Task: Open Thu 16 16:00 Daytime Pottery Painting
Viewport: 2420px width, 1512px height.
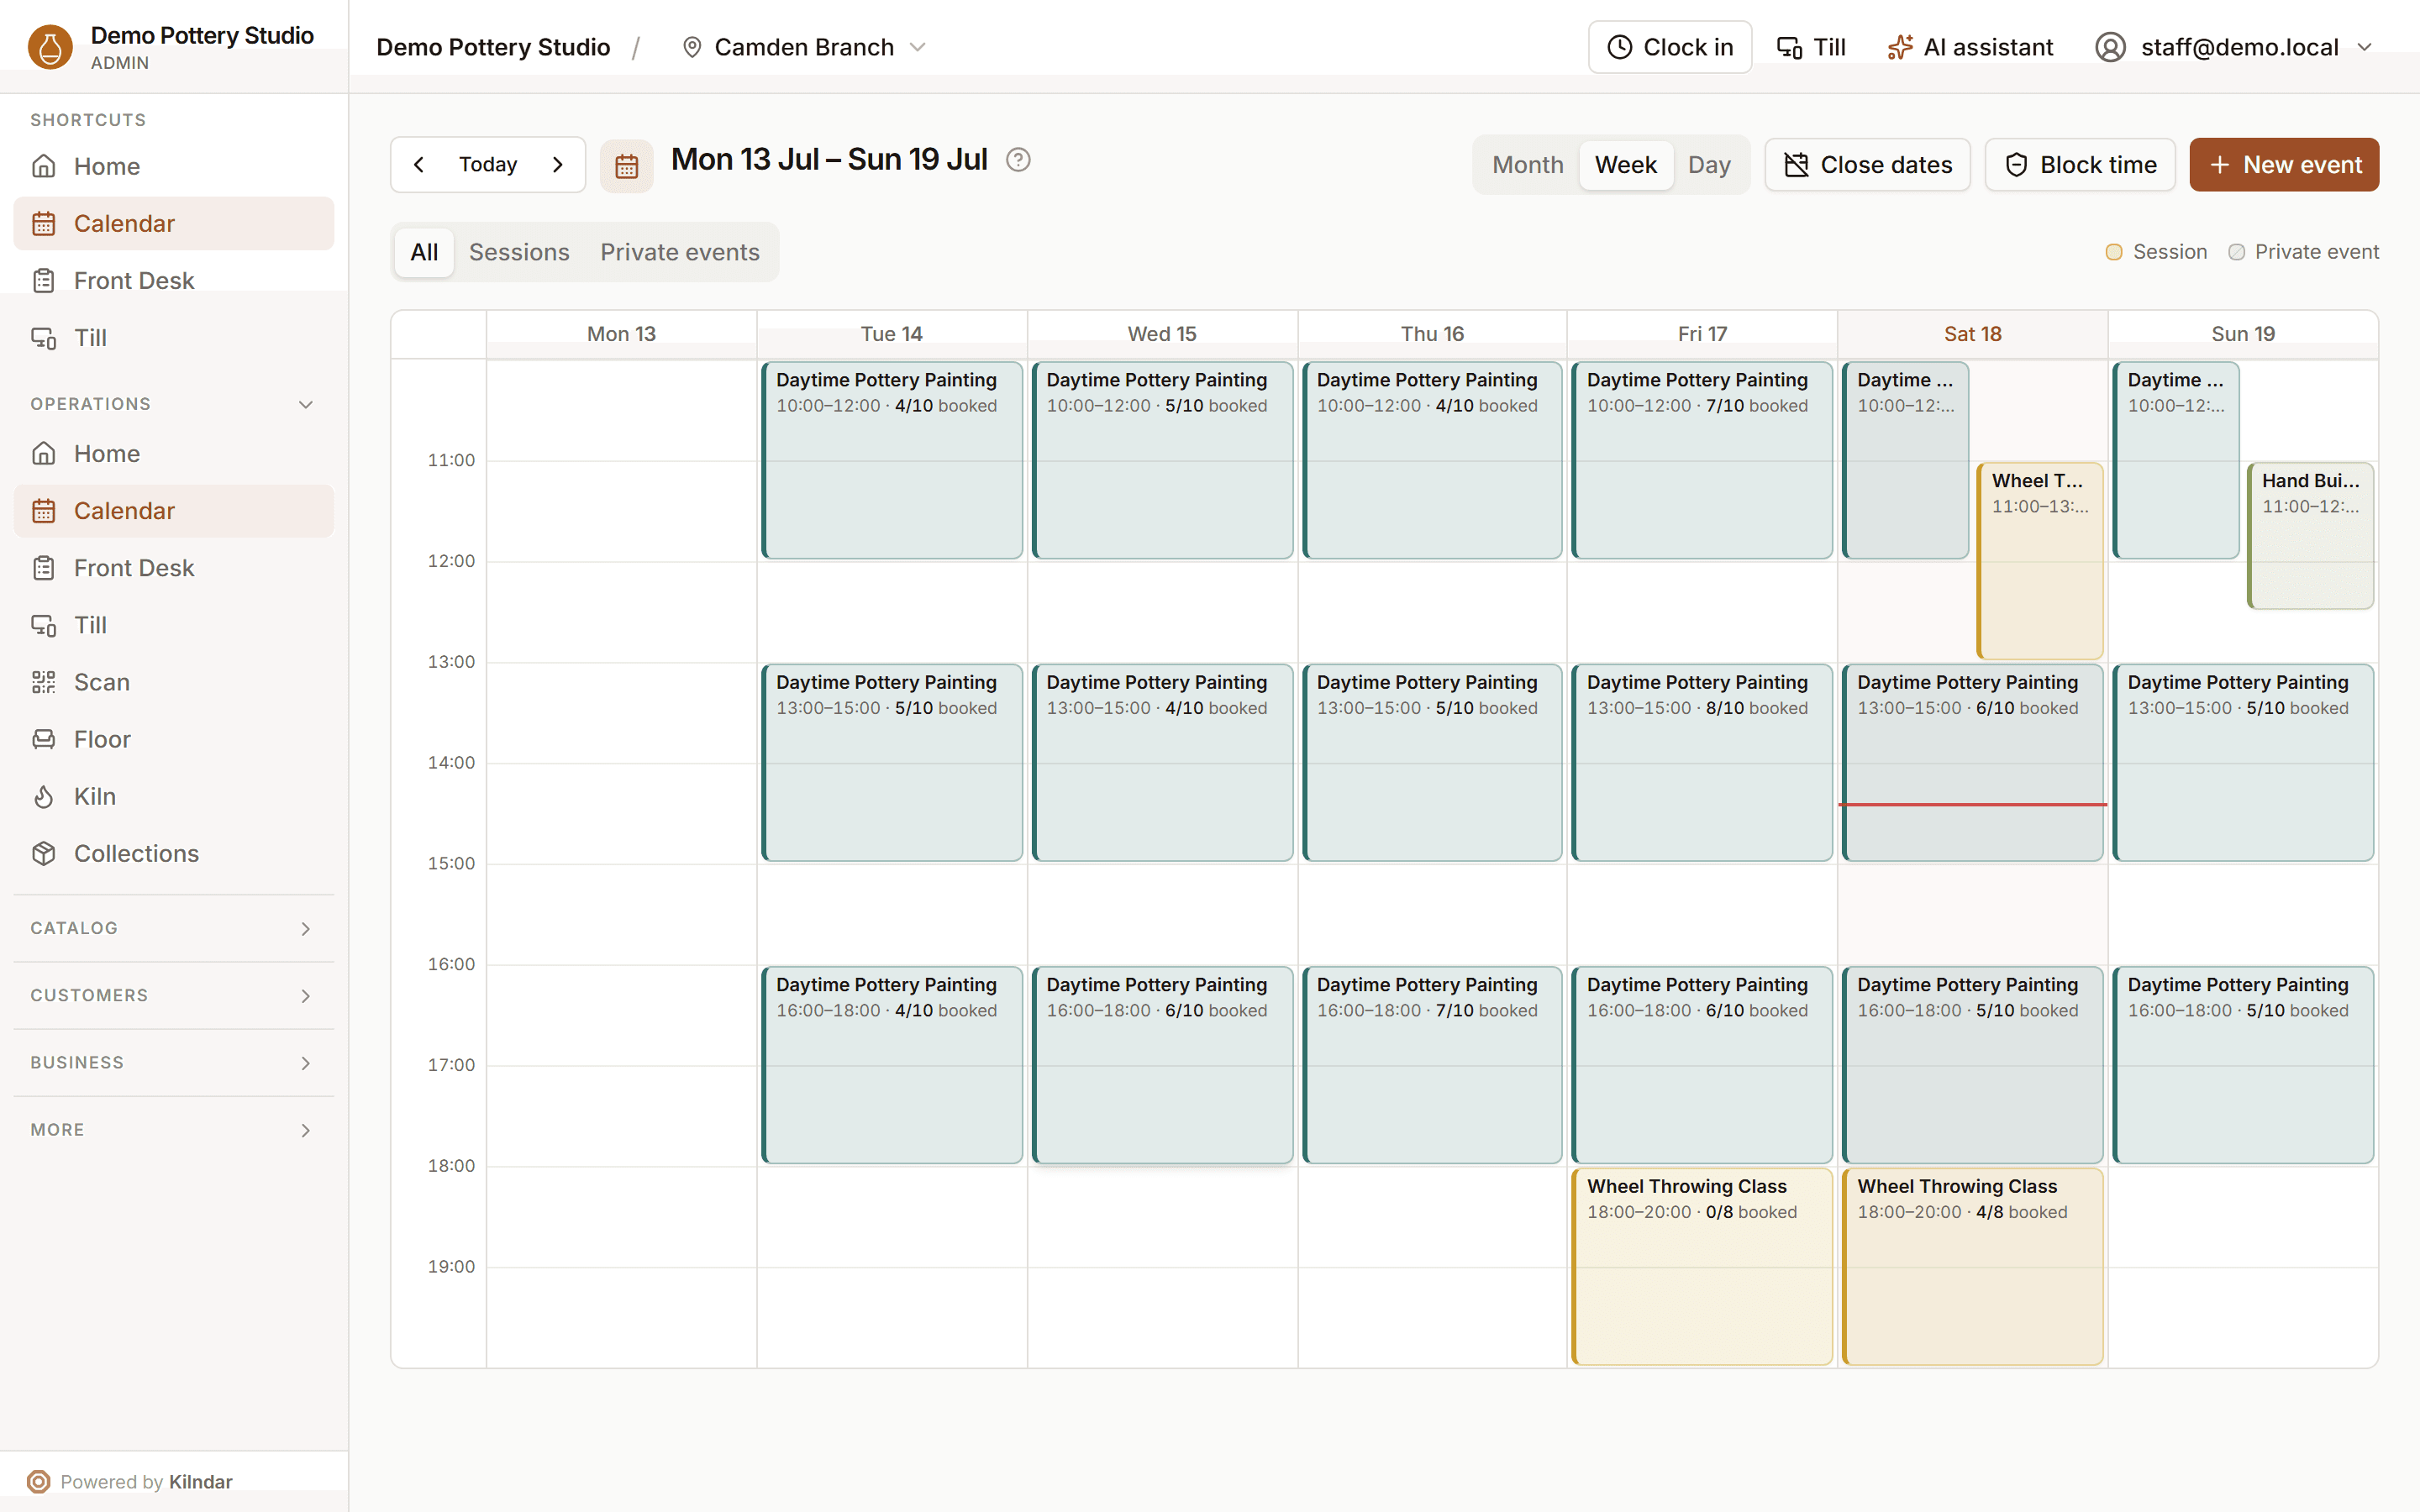Action: click(1432, 1064)
